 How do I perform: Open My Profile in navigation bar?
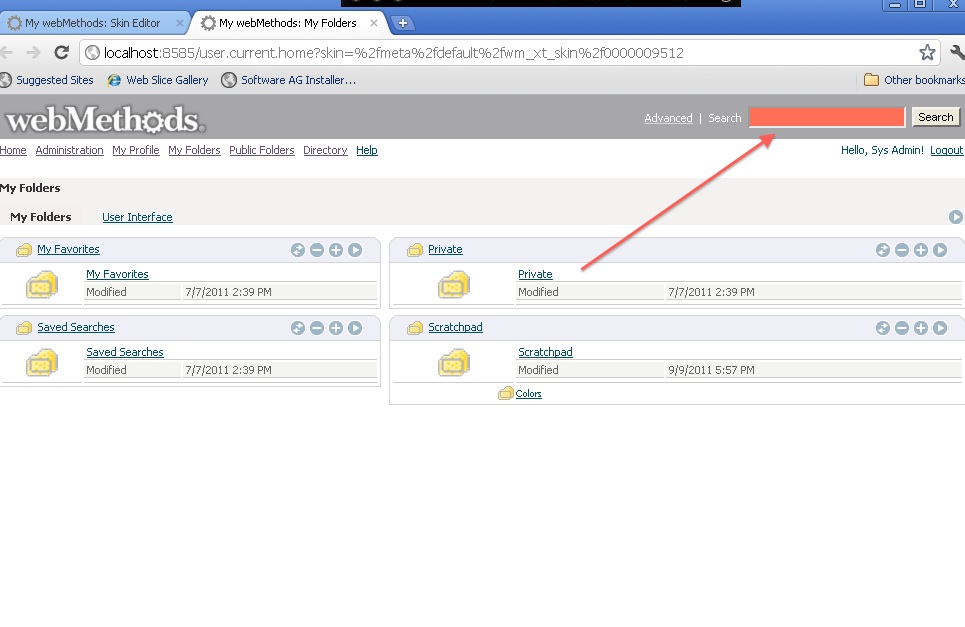136,150
